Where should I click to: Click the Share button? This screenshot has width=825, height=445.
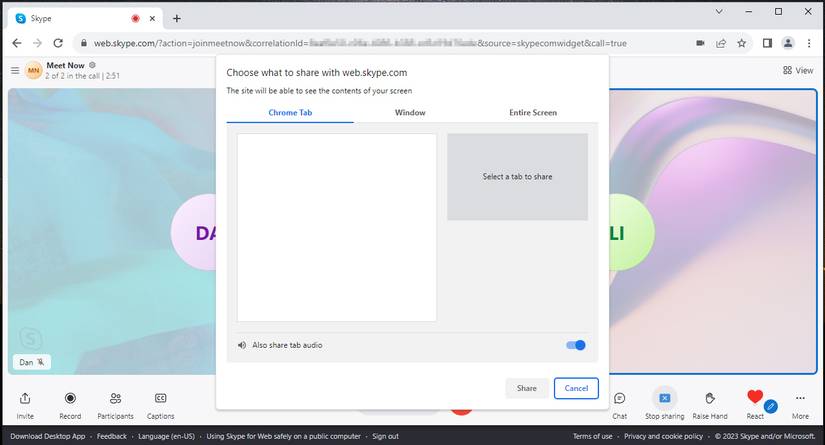(x=526, y=388)
